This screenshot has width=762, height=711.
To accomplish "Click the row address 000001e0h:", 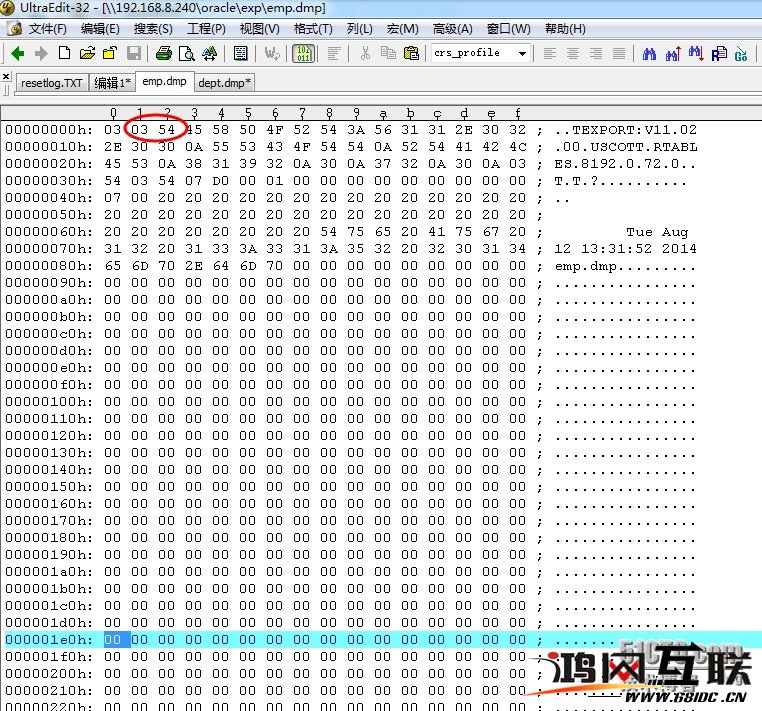I will (x=49, y=640).
